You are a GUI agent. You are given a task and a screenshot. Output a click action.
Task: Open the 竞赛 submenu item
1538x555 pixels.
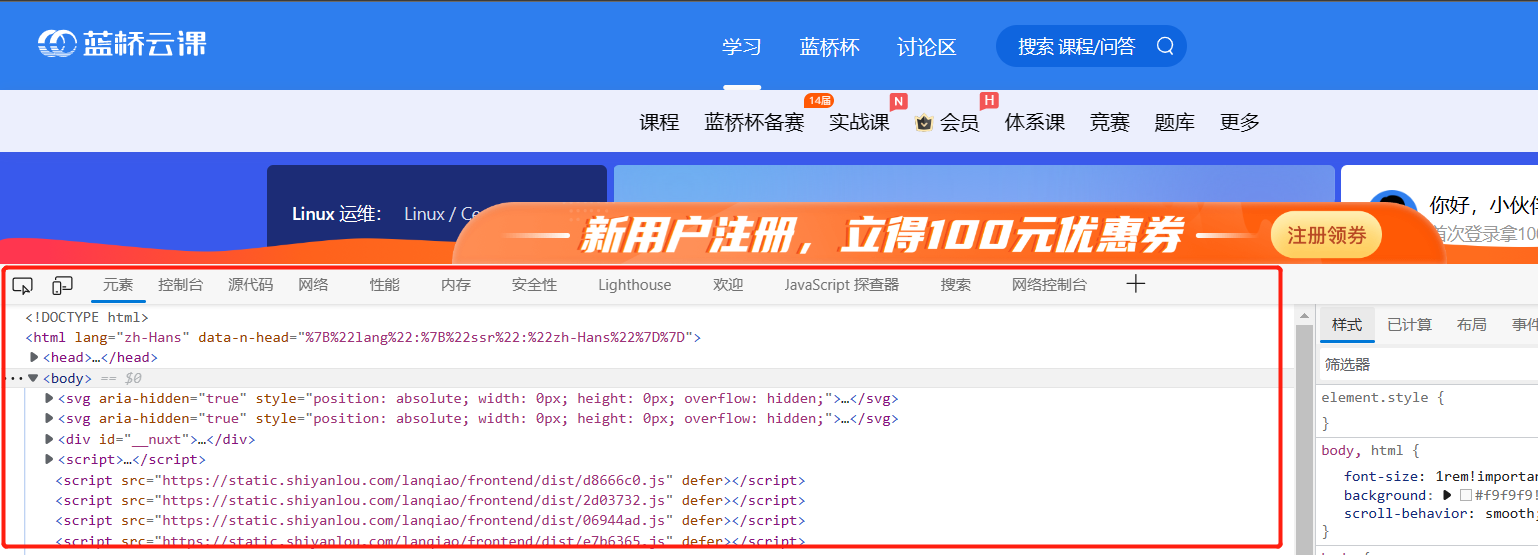point(1110,122)
